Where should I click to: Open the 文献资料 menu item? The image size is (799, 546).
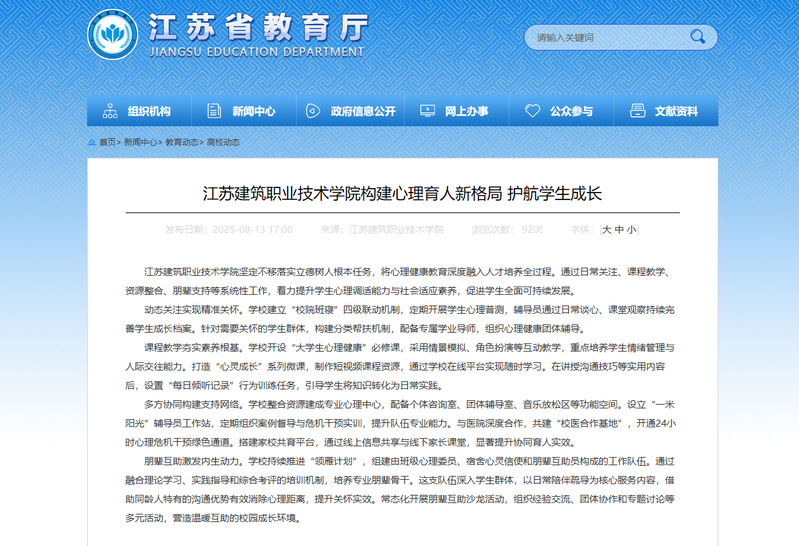point(676,111)
